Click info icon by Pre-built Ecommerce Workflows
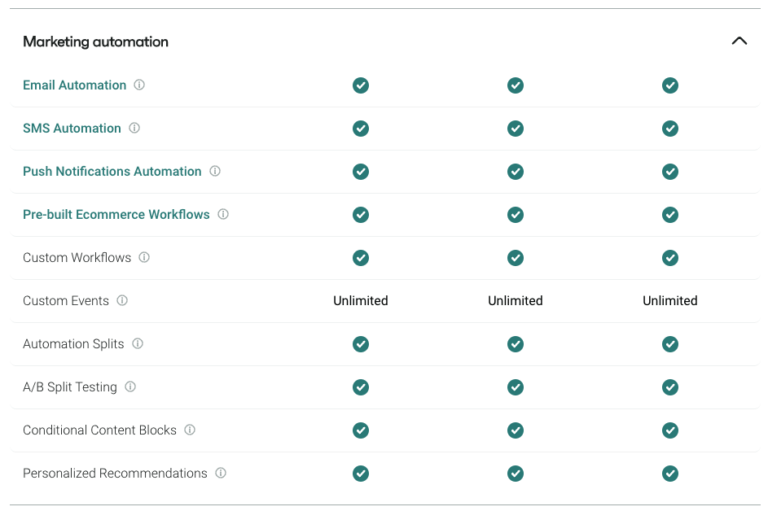768x511 pixels. tap(223, 214)
